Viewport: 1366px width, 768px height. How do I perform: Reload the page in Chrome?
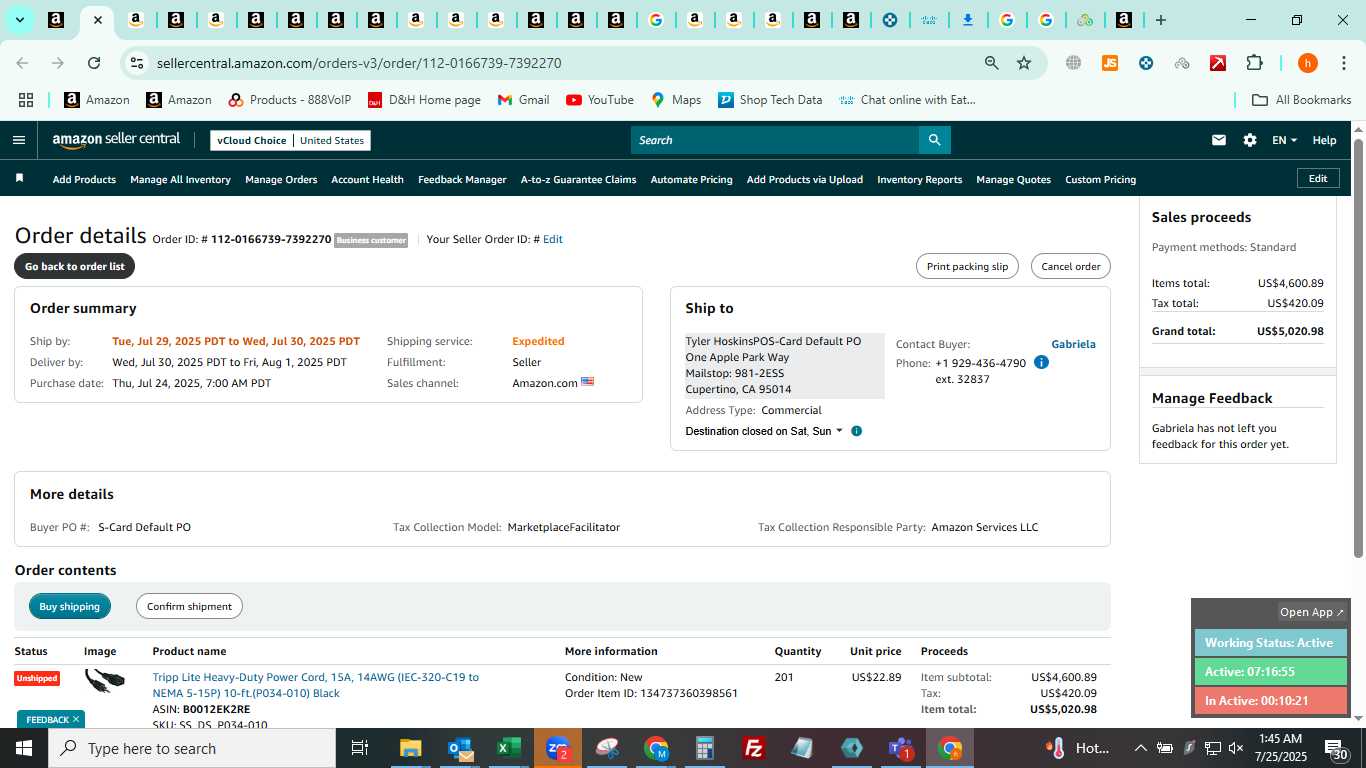point(94,63)
